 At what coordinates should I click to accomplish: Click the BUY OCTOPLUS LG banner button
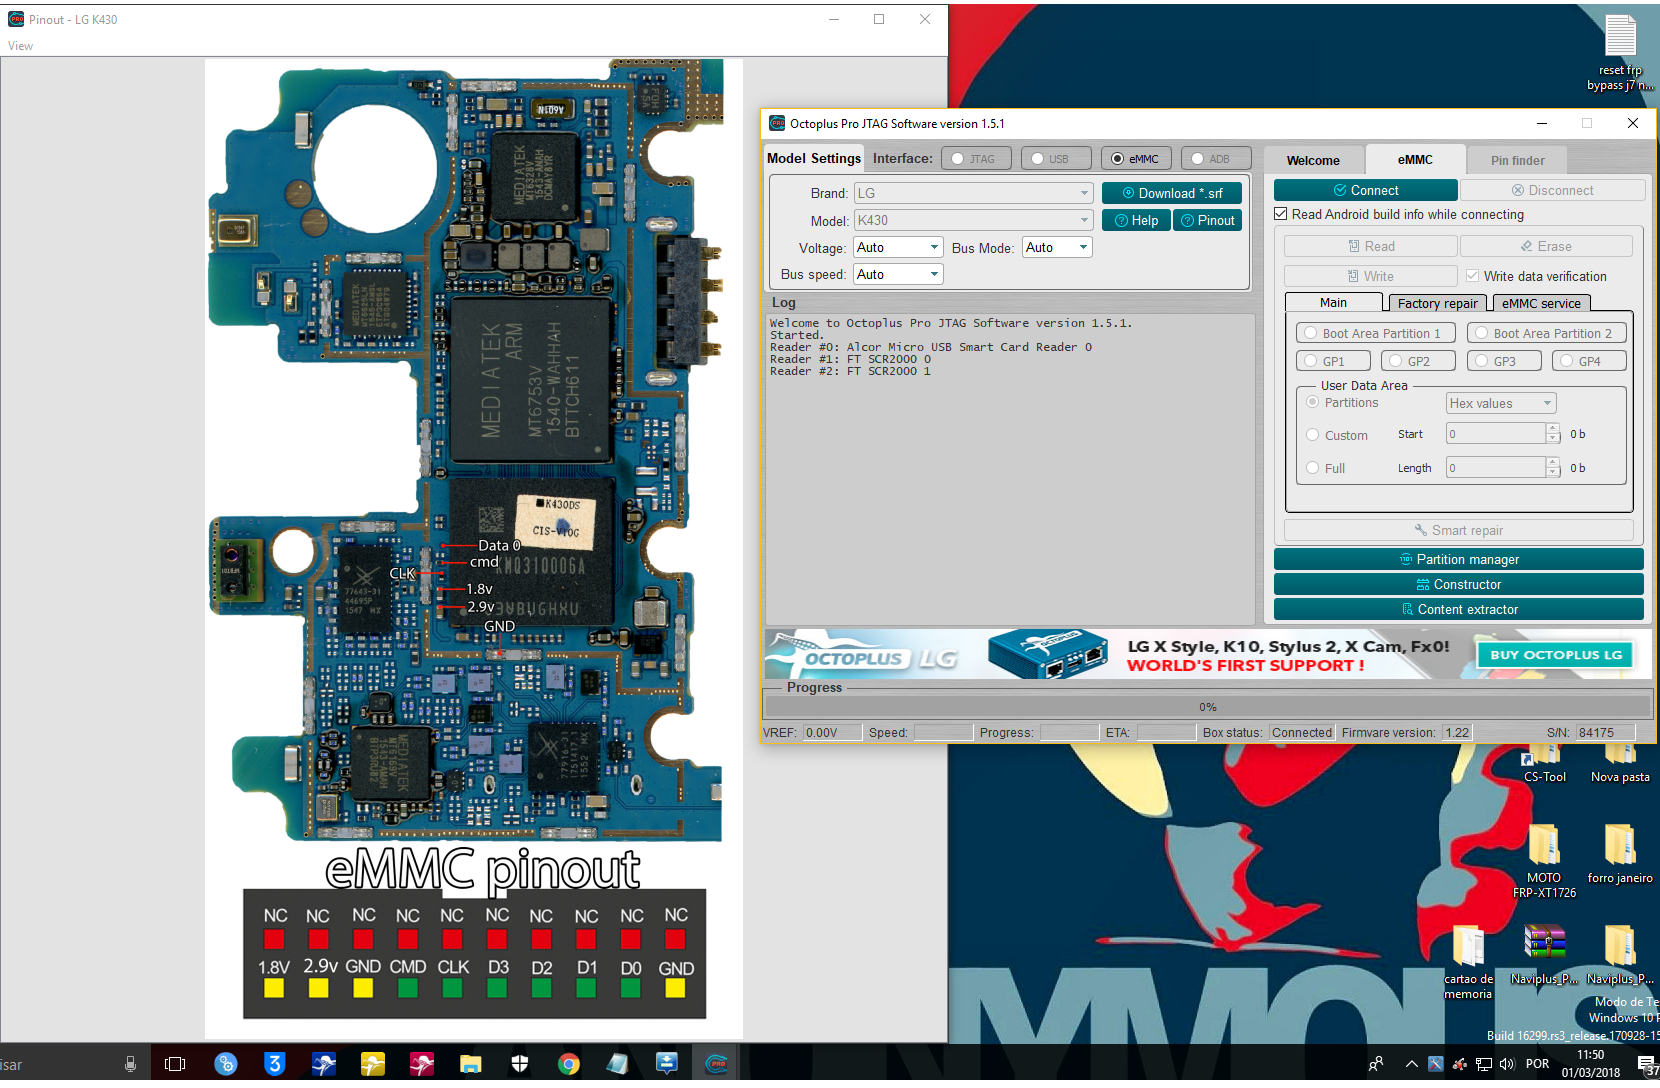click(1556, 655)
